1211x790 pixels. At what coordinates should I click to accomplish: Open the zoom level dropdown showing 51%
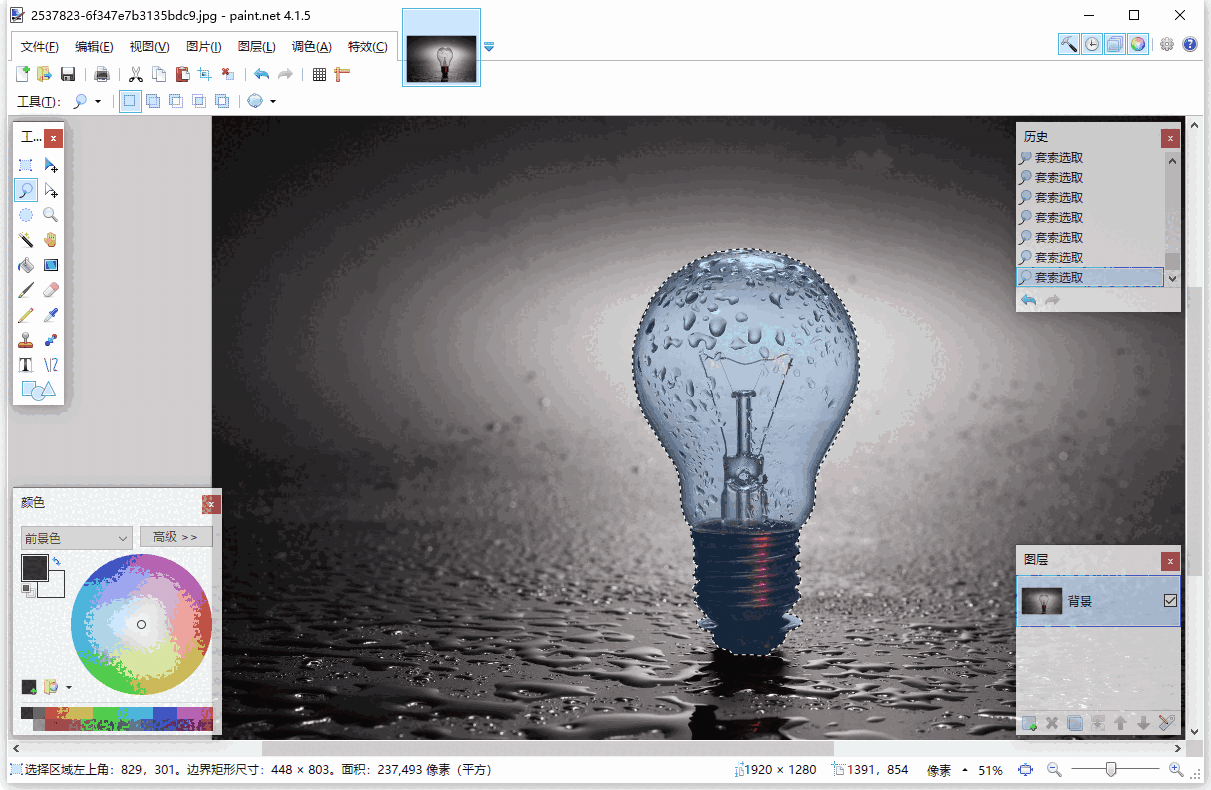pyautogui.click(x=991, y=770)
